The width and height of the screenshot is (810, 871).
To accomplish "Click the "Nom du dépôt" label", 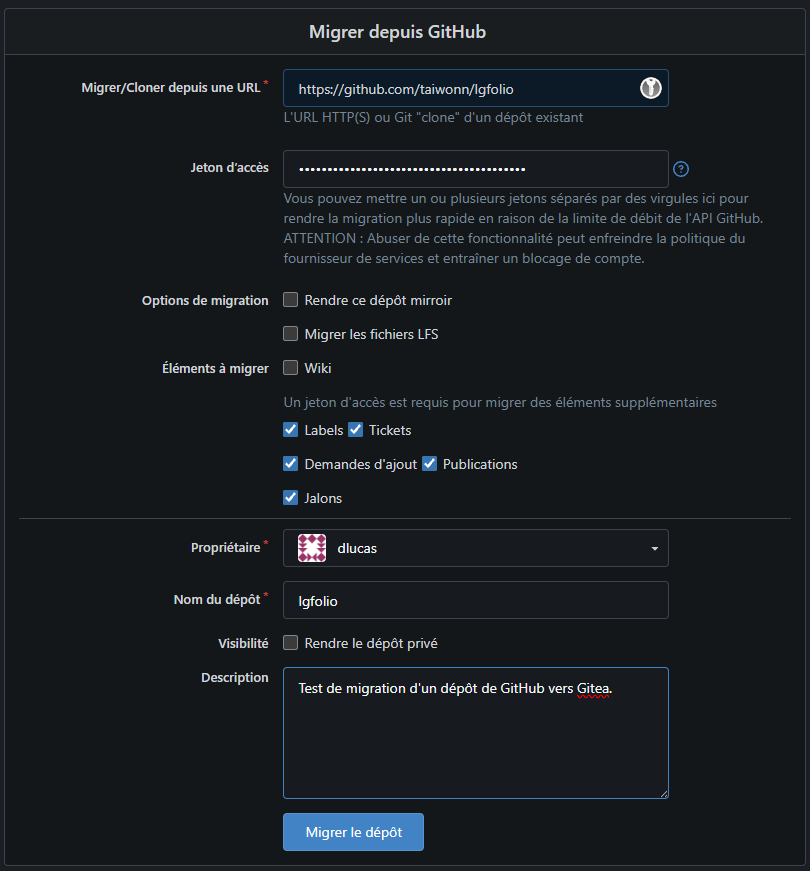I will click(x=217, y=599).
